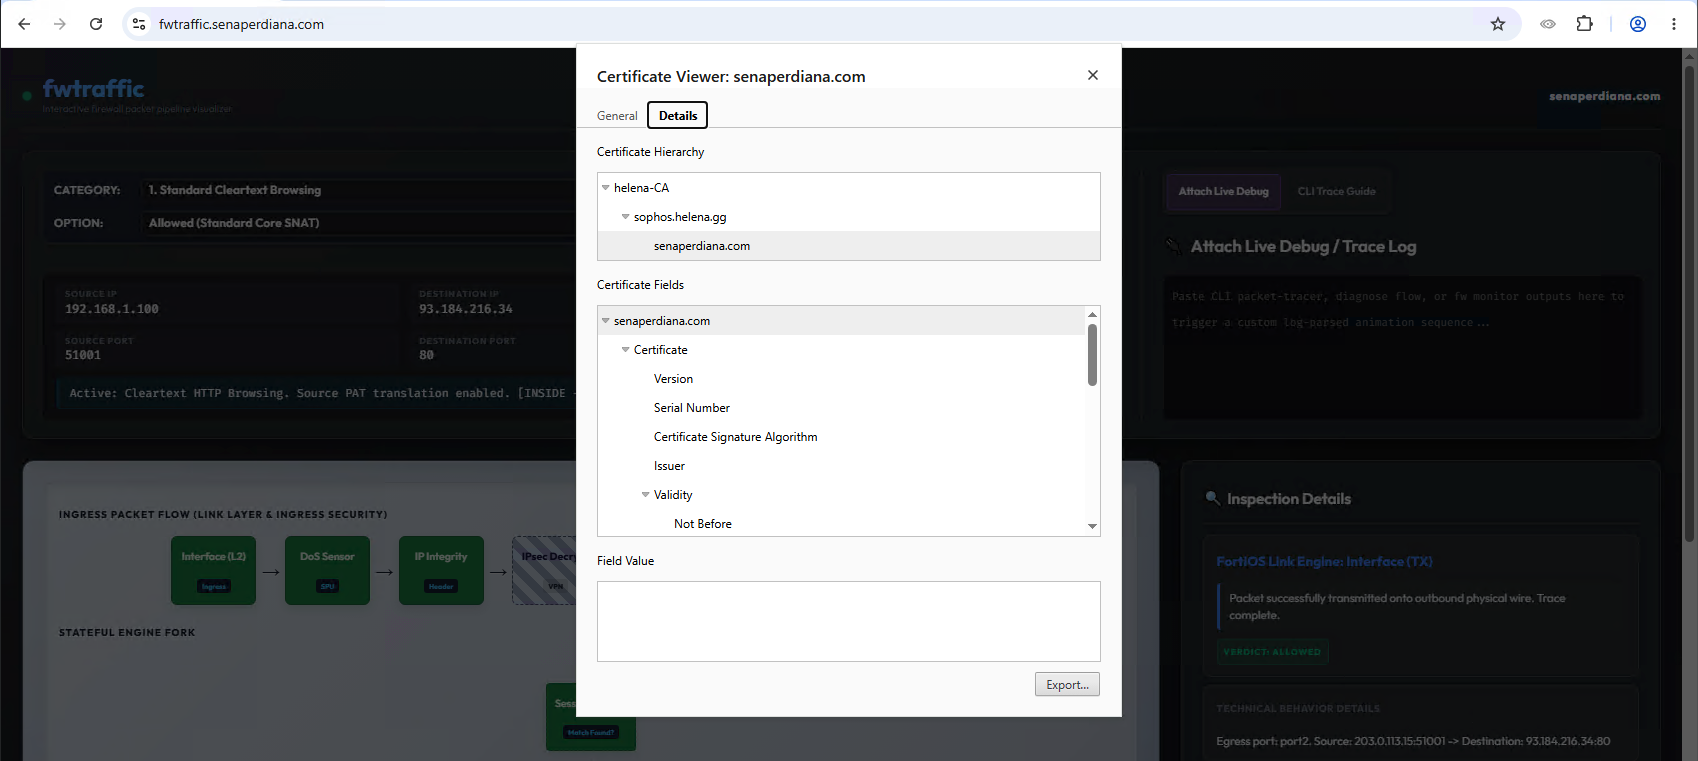1698x761 pixels.
Task: Click the source port value 51001
Action: tap(83, 355)
